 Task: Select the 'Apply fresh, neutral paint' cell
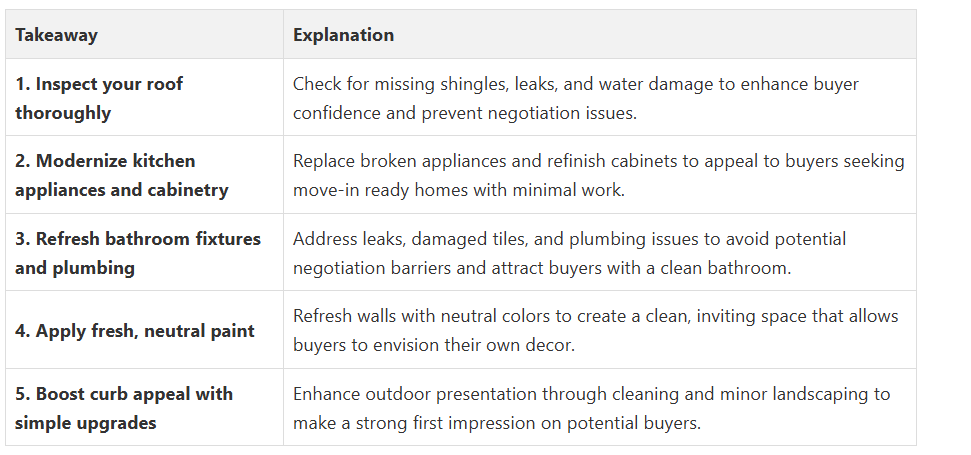[x=135, y=331]
